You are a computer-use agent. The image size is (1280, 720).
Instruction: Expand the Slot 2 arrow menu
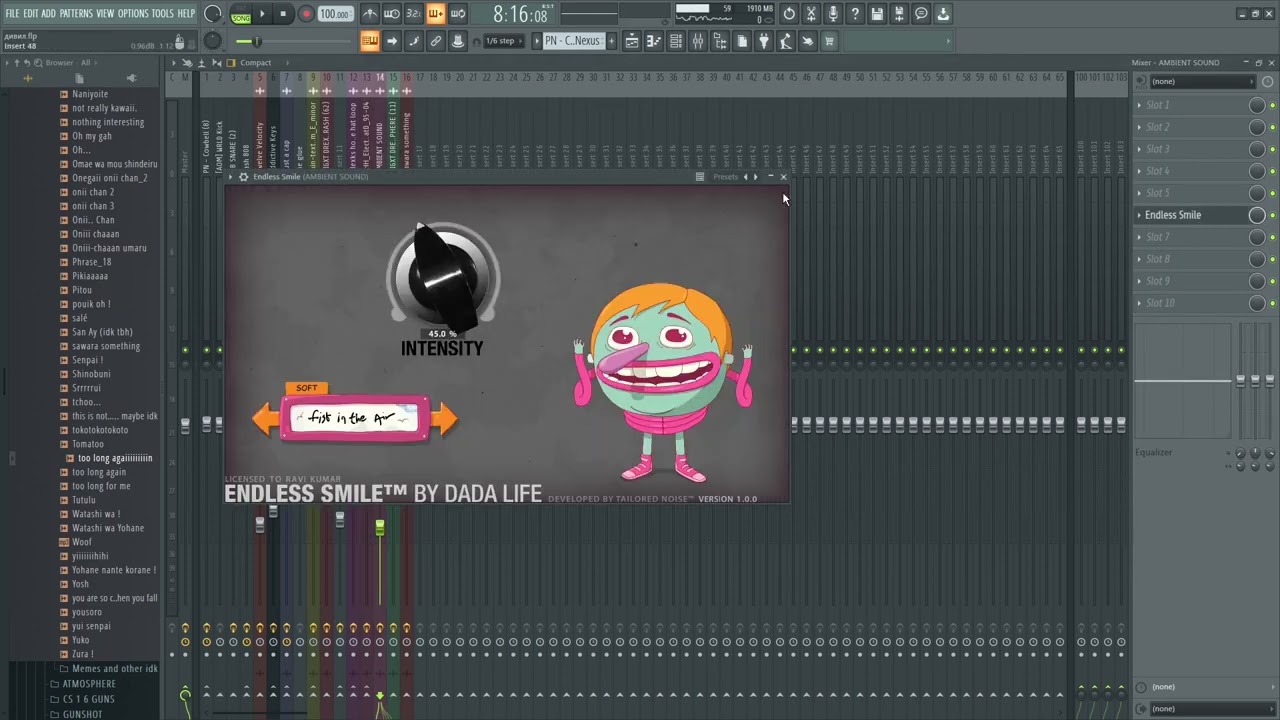[1139, 127]
